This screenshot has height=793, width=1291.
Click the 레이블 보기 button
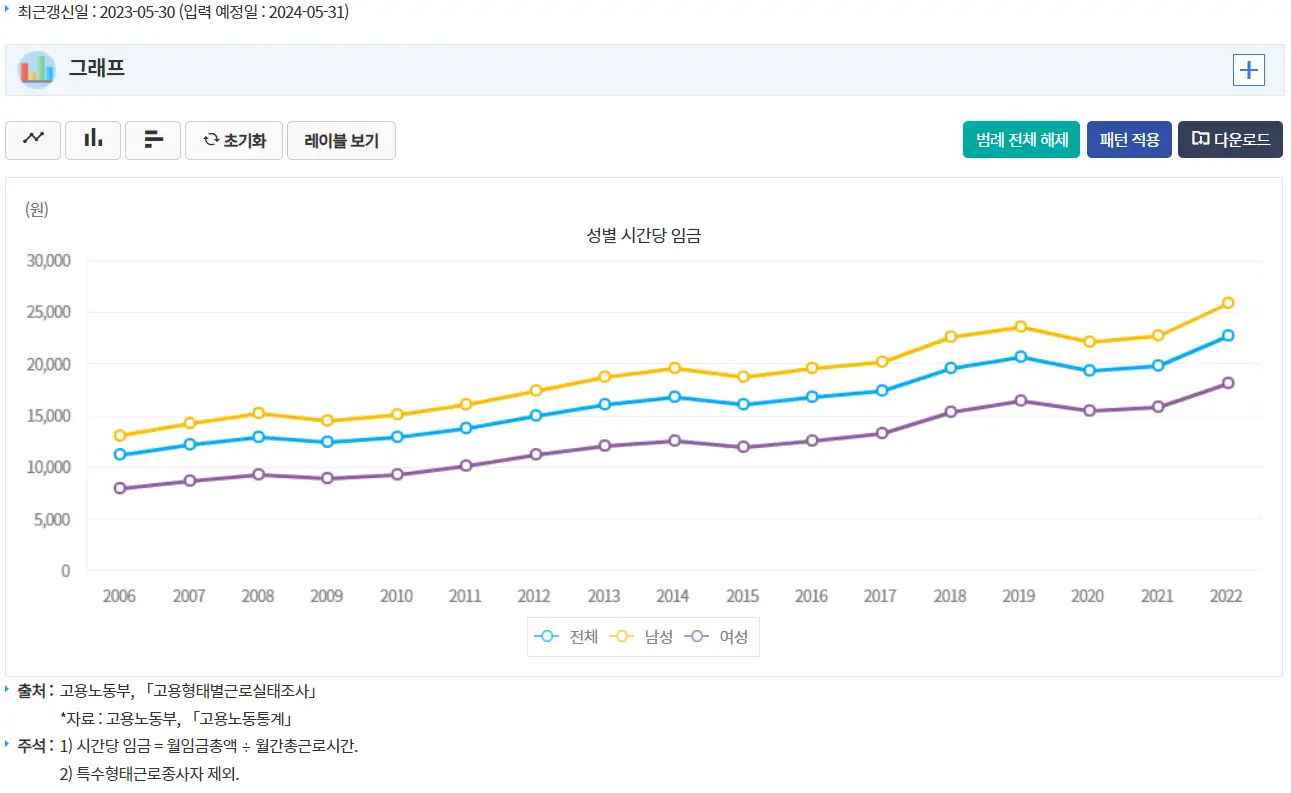[341, 140]
